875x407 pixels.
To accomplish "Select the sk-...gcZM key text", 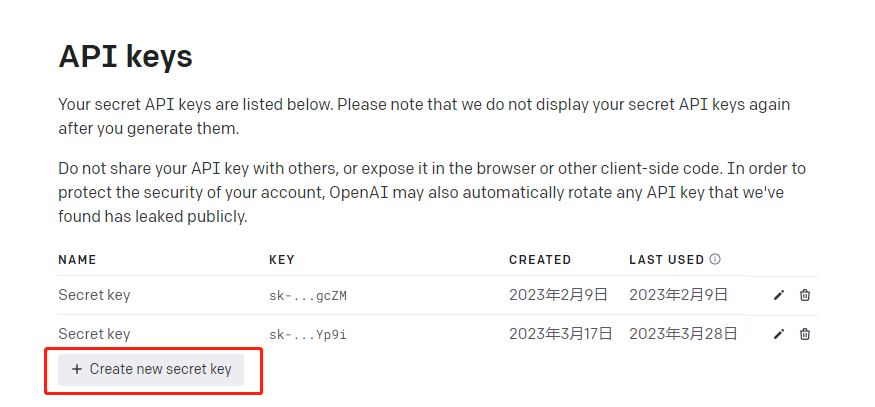I will (308, 296).
